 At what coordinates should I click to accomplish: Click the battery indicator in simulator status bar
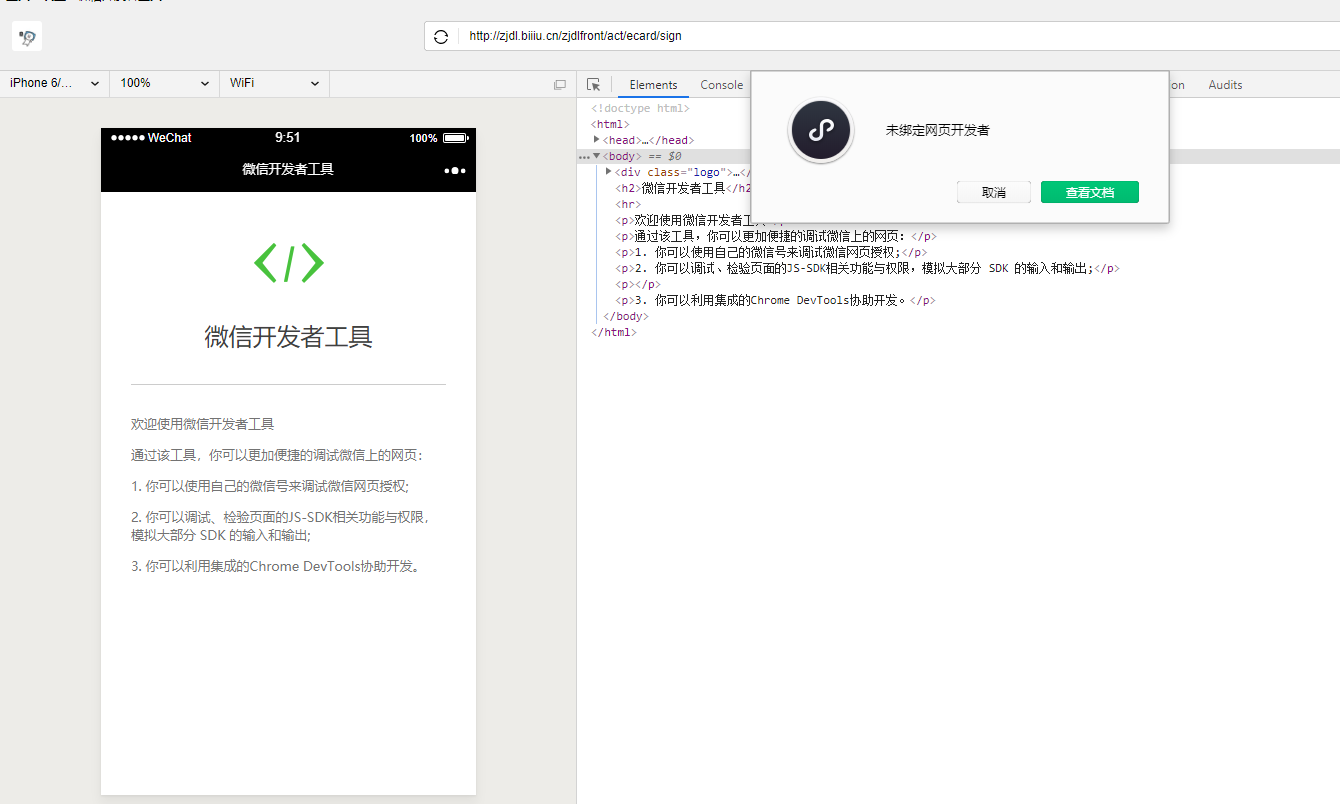click(x=455, y=138)
